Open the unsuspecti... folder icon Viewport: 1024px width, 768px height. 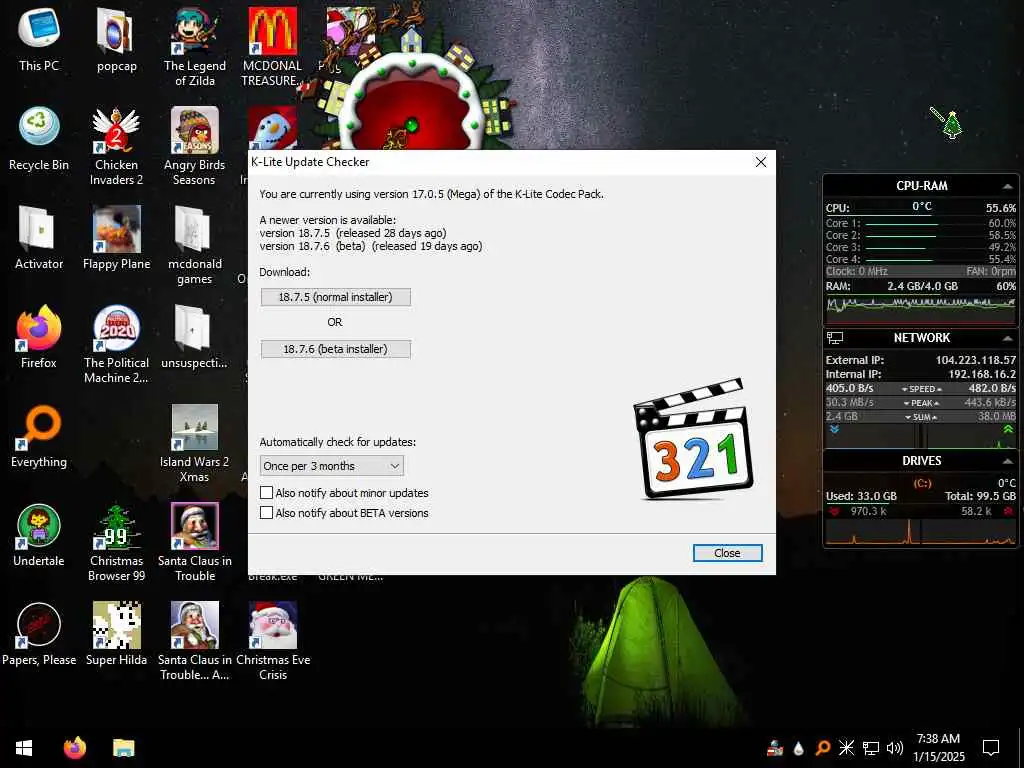(x=195, y=337)
